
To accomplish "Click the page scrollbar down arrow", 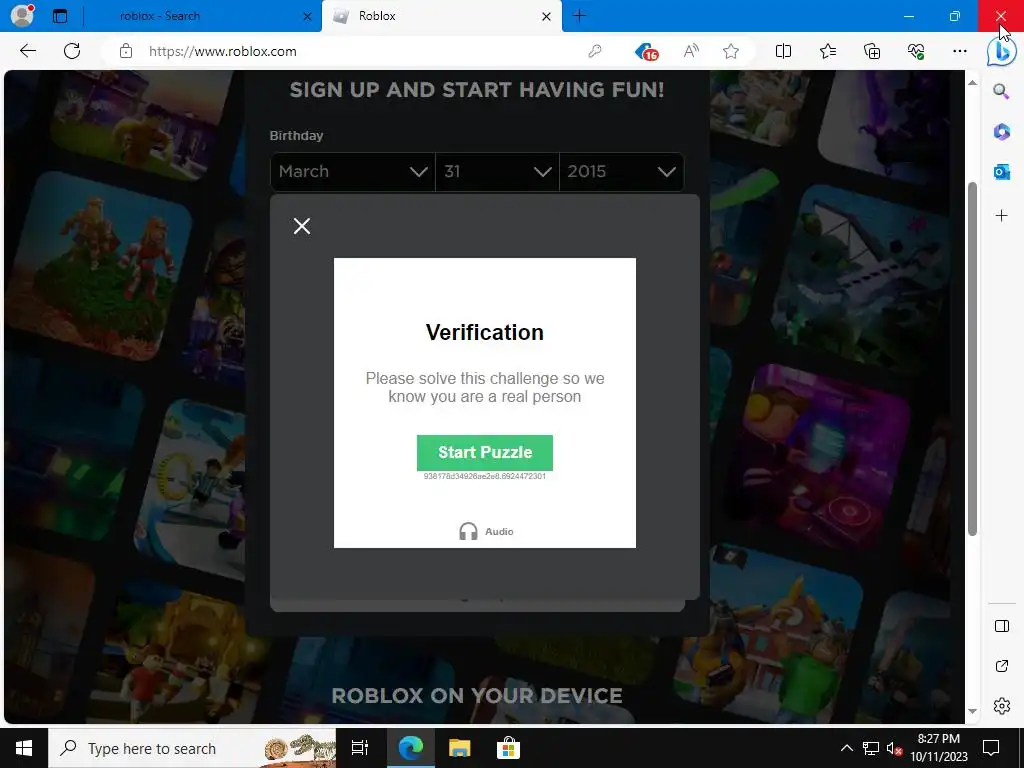I will [972, 711].
